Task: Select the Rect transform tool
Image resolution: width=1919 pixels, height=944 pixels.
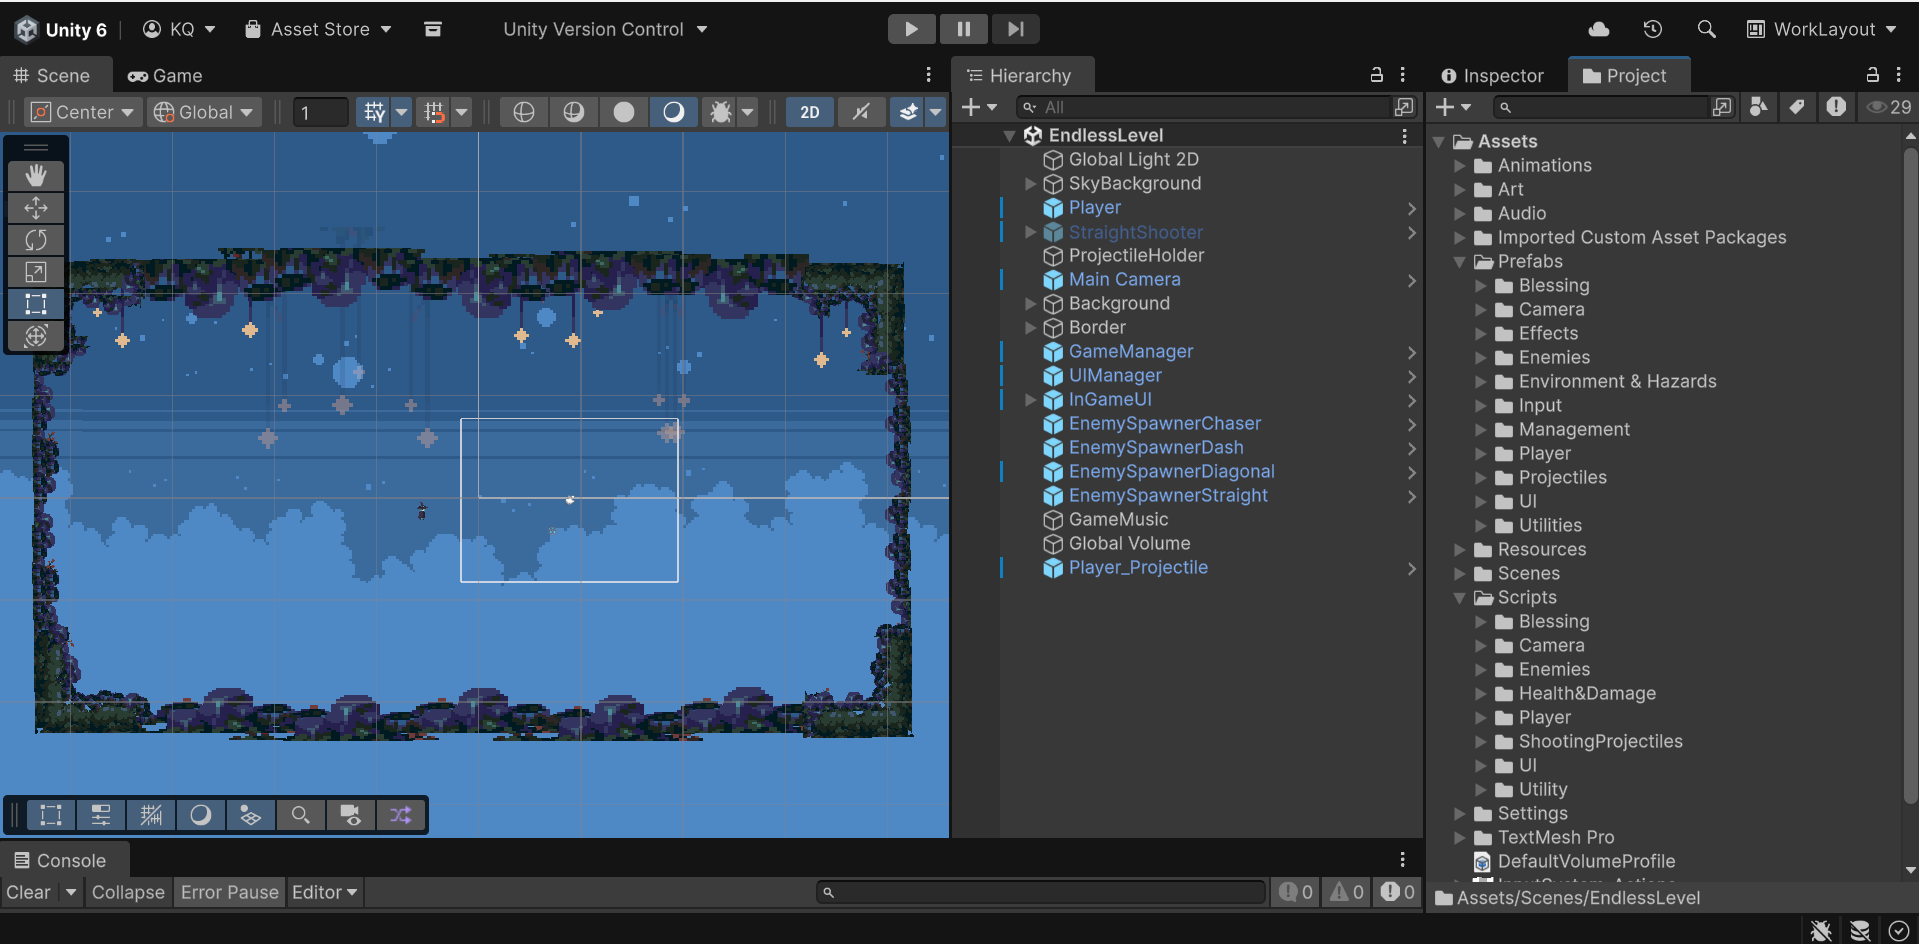Action: [36, 304]
